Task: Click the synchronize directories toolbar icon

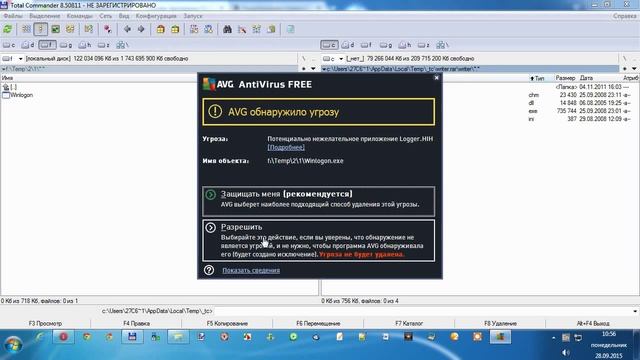Action: pos(256,29)
